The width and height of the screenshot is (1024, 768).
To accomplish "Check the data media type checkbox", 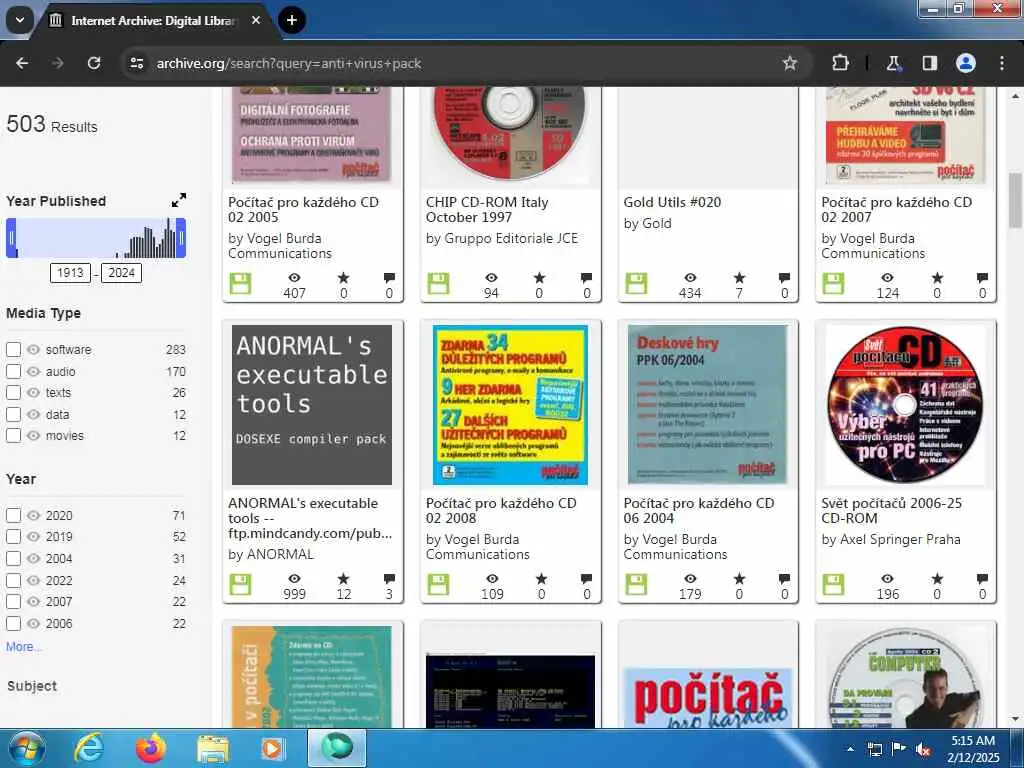I will [13, 414].
